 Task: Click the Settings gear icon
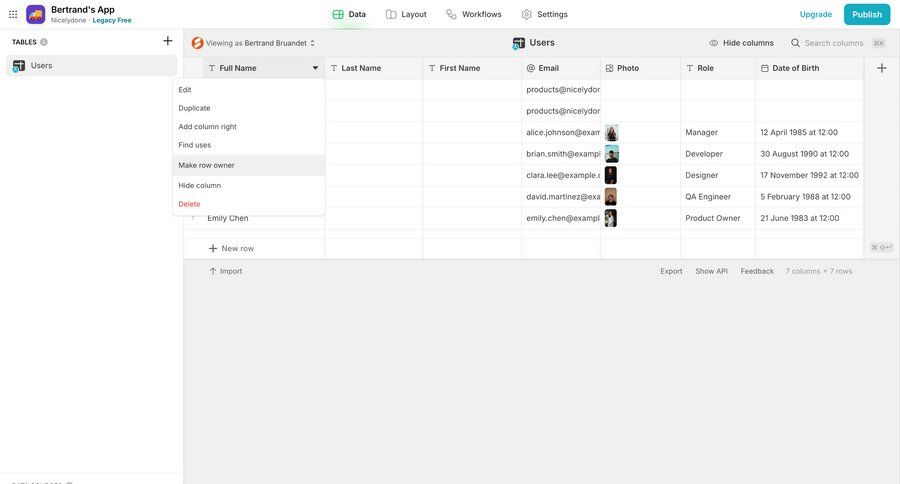[526, 14]
